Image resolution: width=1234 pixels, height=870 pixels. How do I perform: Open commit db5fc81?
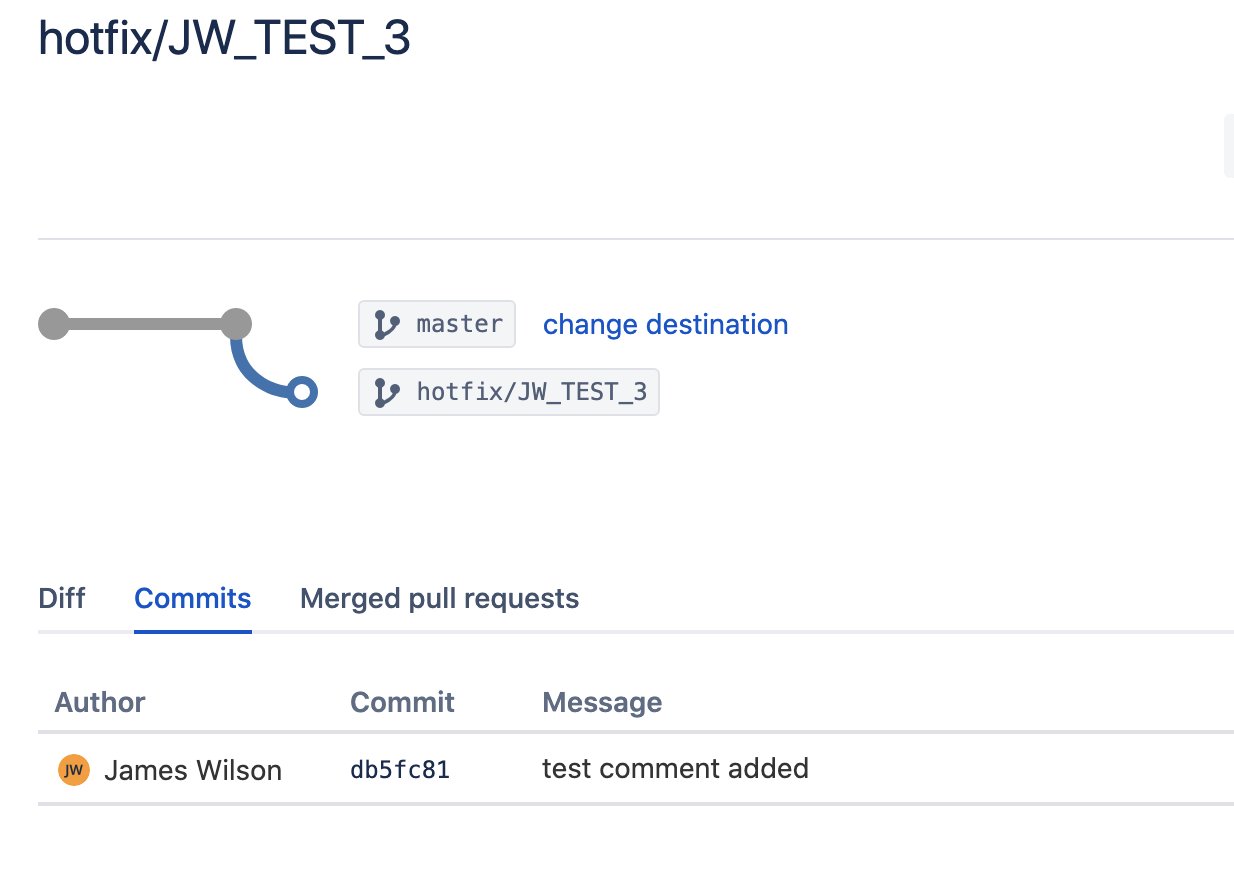400,770
